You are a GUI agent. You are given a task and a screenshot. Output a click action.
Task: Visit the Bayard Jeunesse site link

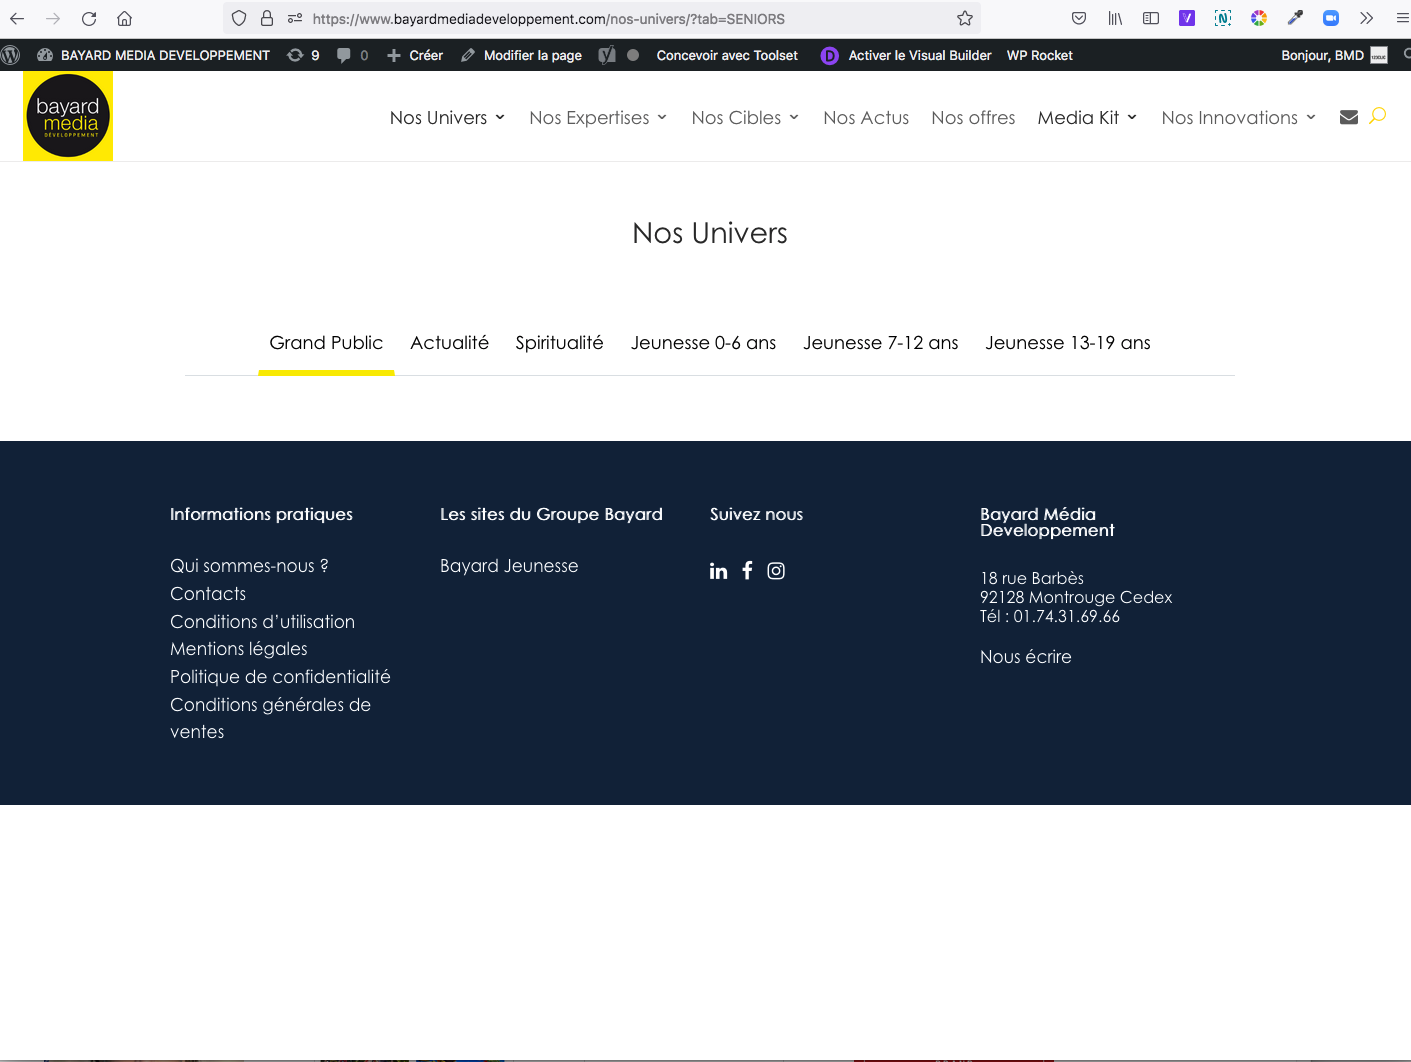click(509, 566)
